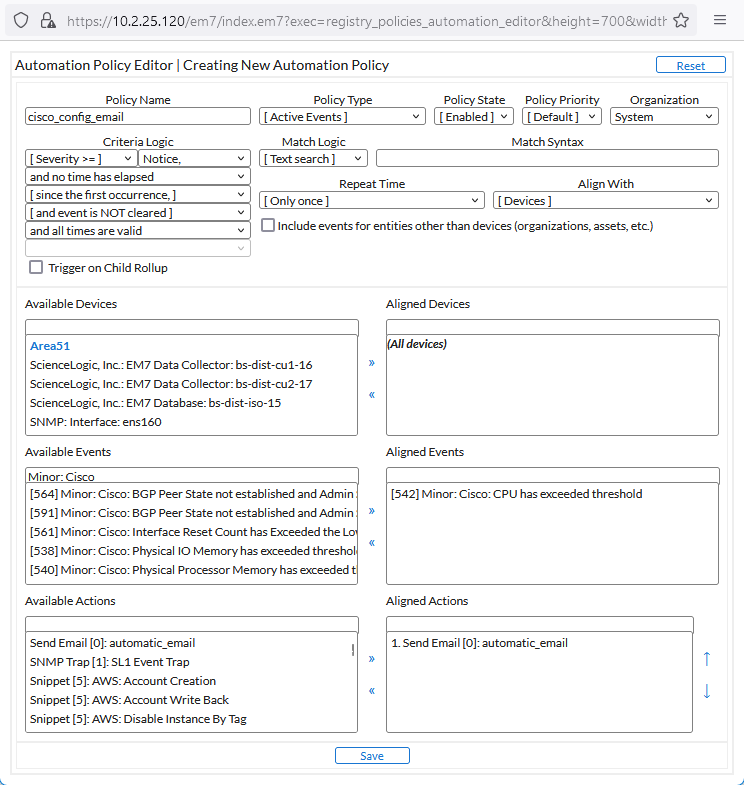Click the remove arrow for Aligned Events

click(372, 542)
